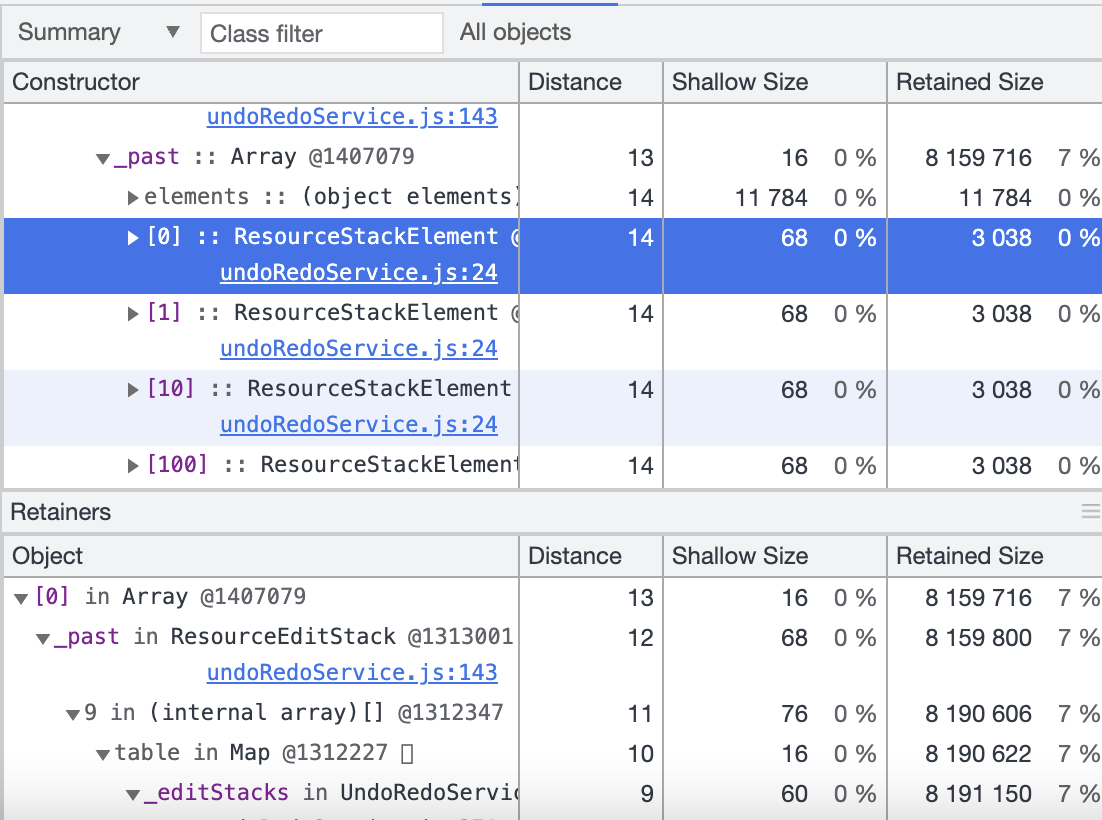Screen dimensions: 1102x820
Task: Collapse the _past :: Array @1407079 node
Action: (x=101, y=157)
